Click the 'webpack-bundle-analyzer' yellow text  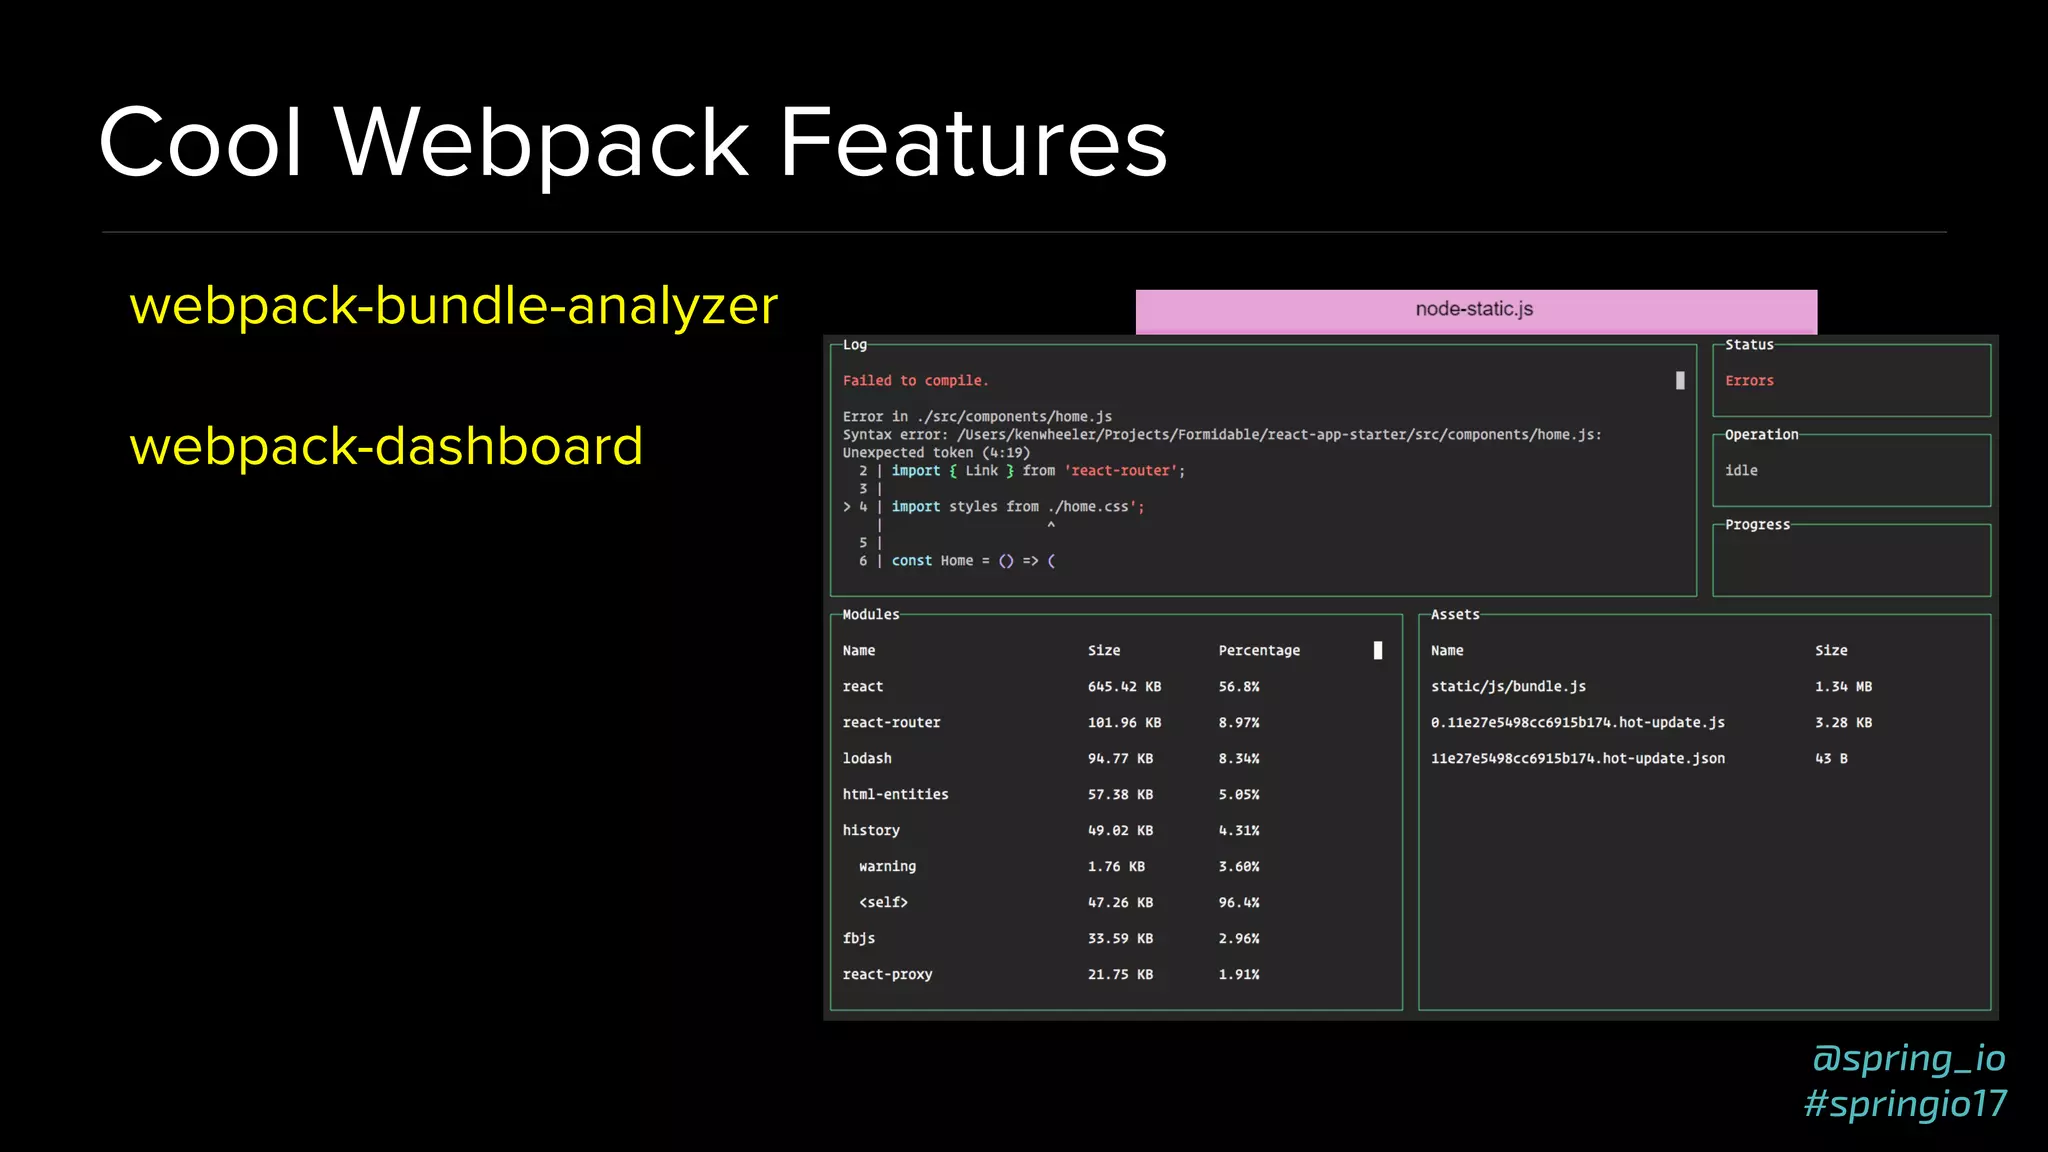(453, 306)
